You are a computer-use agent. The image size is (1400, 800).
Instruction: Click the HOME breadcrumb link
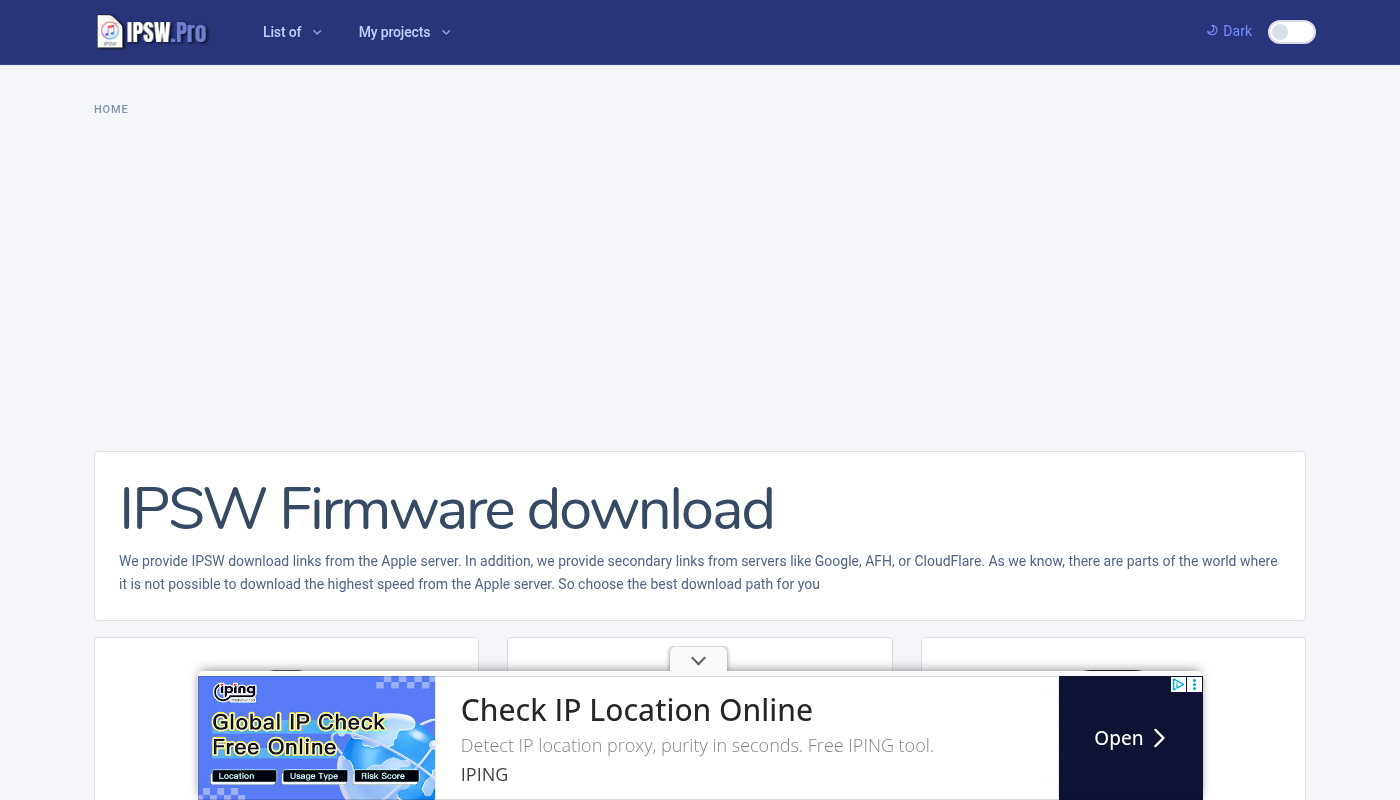(111, 109)
